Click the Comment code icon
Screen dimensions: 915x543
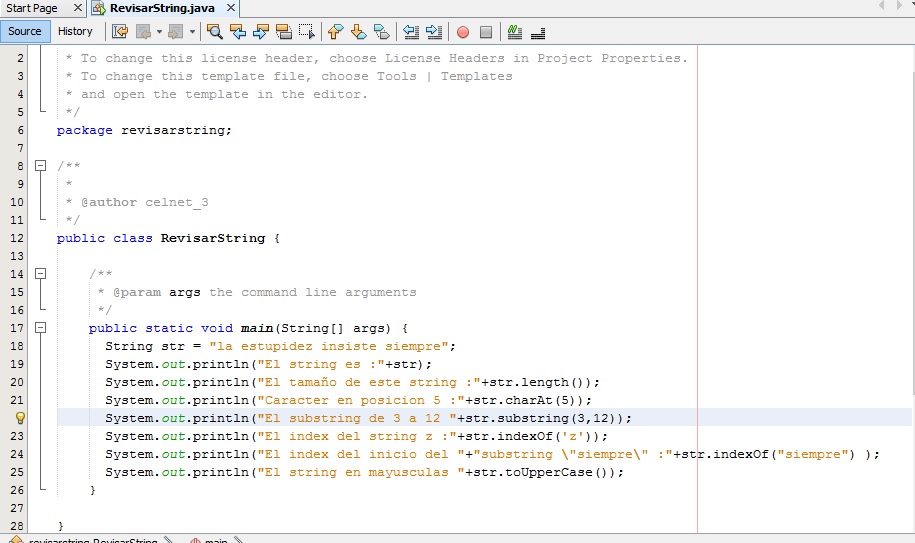[x=515, y=32]
